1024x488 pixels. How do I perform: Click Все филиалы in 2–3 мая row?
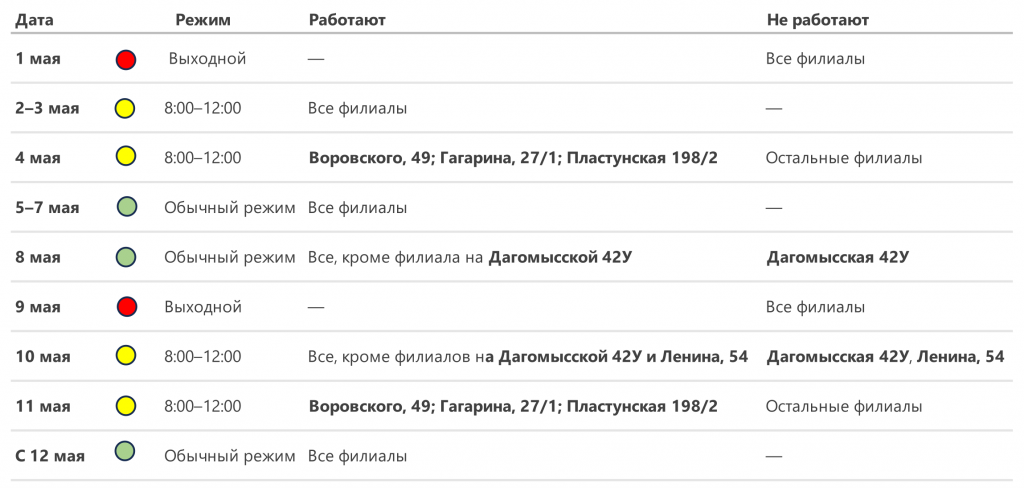pos(357,108)
